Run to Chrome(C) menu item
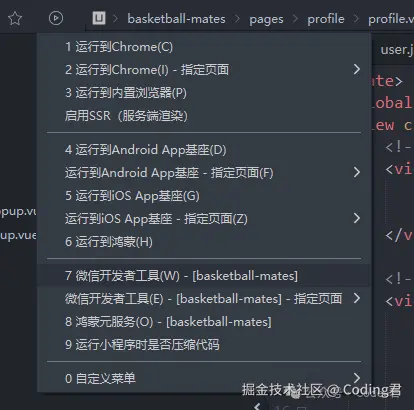Image resolution: width=414 pixels, height=410 pixels. (x=204, y=47)
